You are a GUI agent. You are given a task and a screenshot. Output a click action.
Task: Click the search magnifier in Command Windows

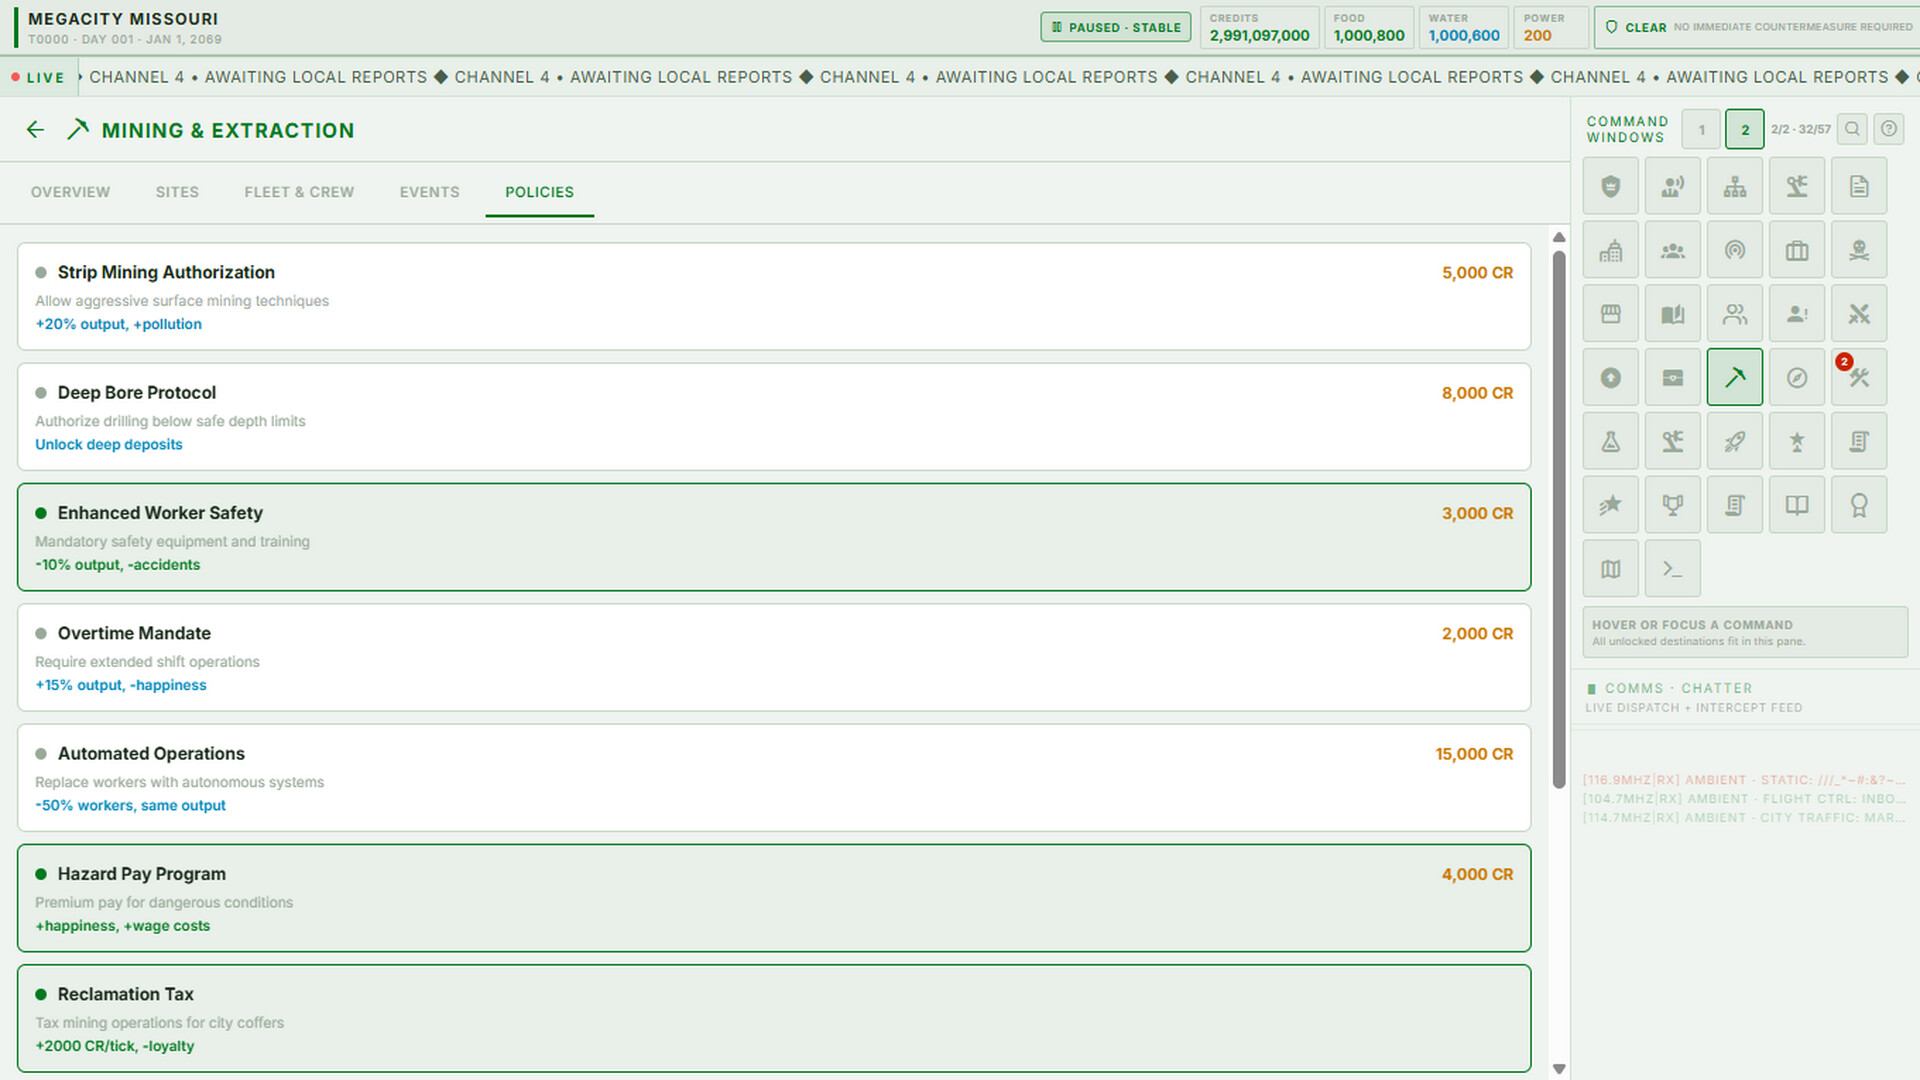coord(1852,129)
